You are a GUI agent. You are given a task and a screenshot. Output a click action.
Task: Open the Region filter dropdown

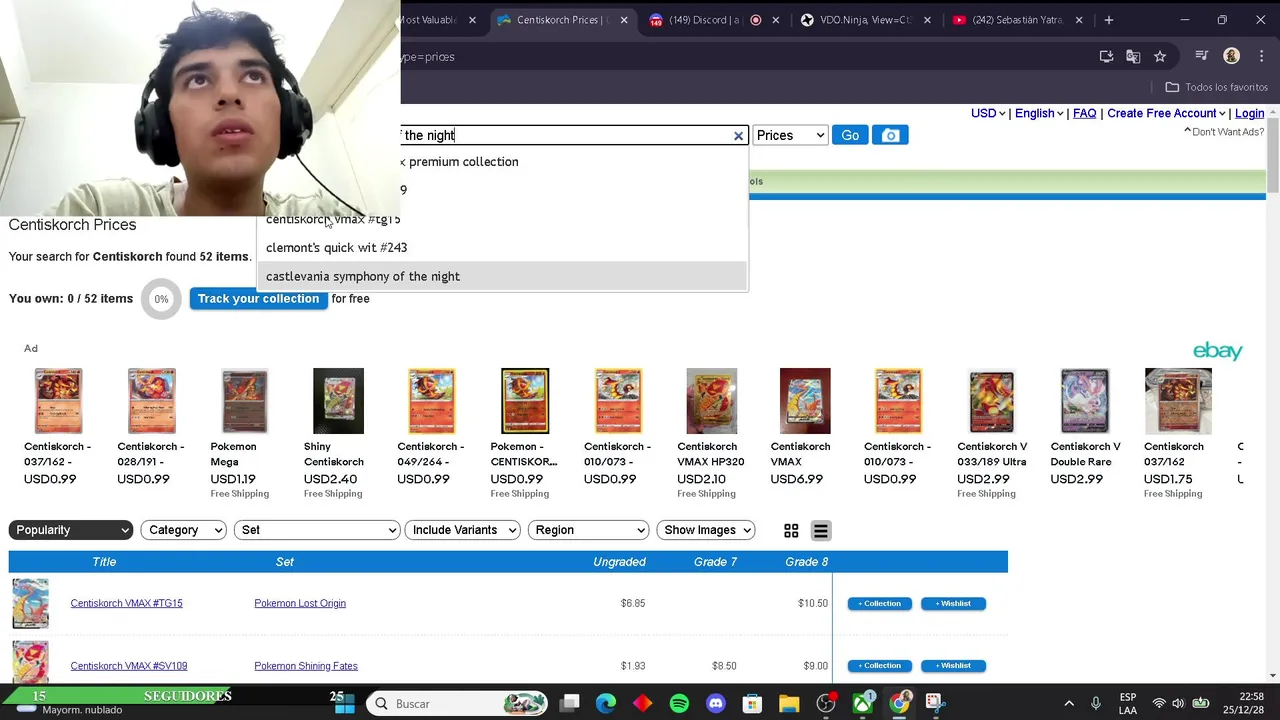[588, 530]
